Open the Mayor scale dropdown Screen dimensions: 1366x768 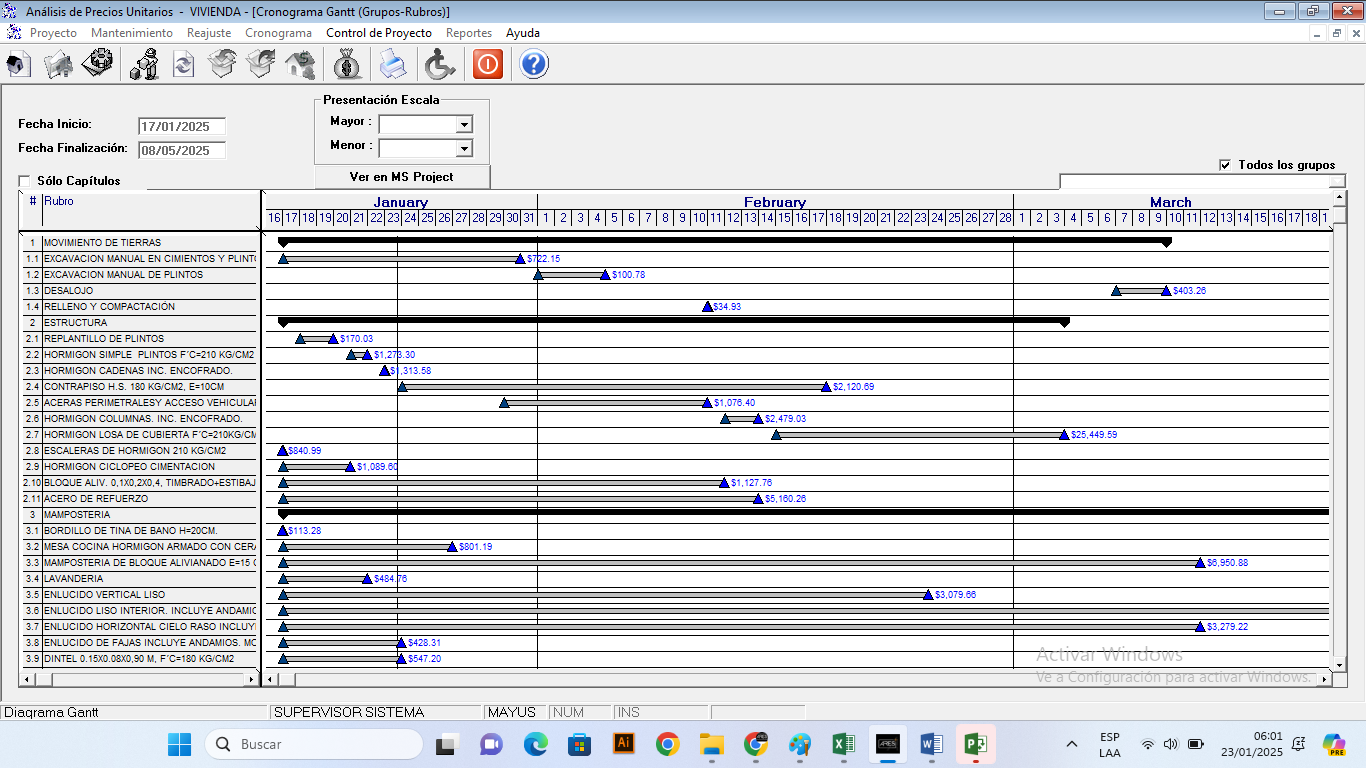(x=464, y=125)
